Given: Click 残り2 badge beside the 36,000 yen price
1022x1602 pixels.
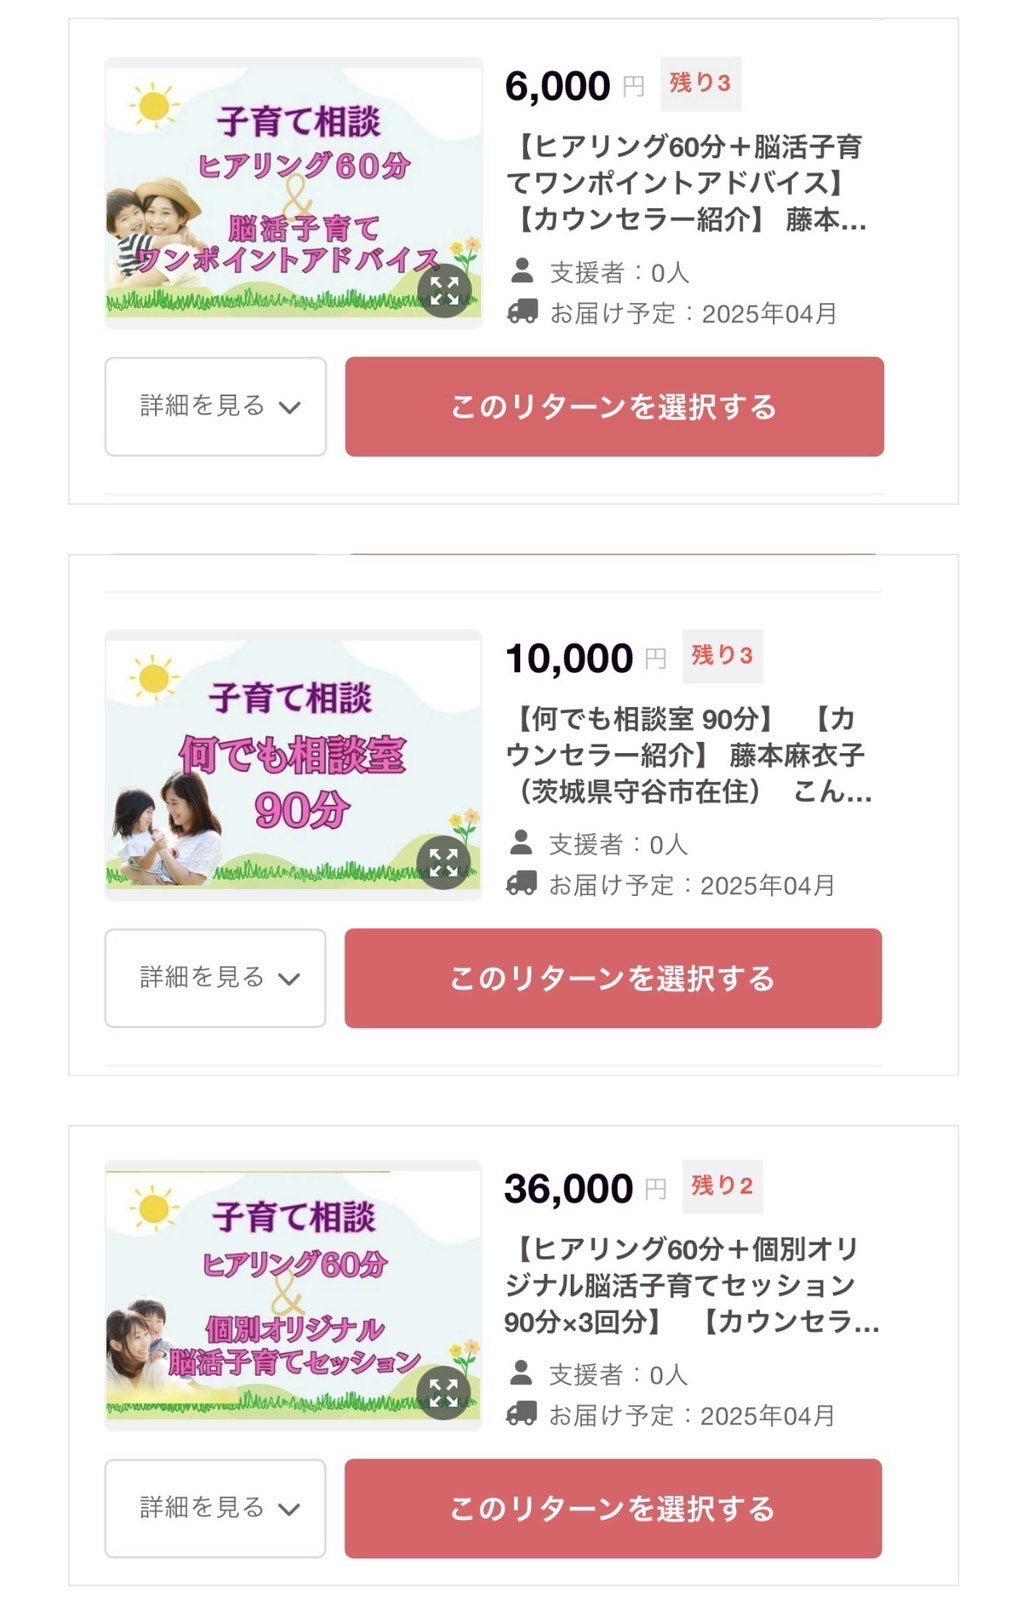Looking at the screenshot, I should 722,1186.
